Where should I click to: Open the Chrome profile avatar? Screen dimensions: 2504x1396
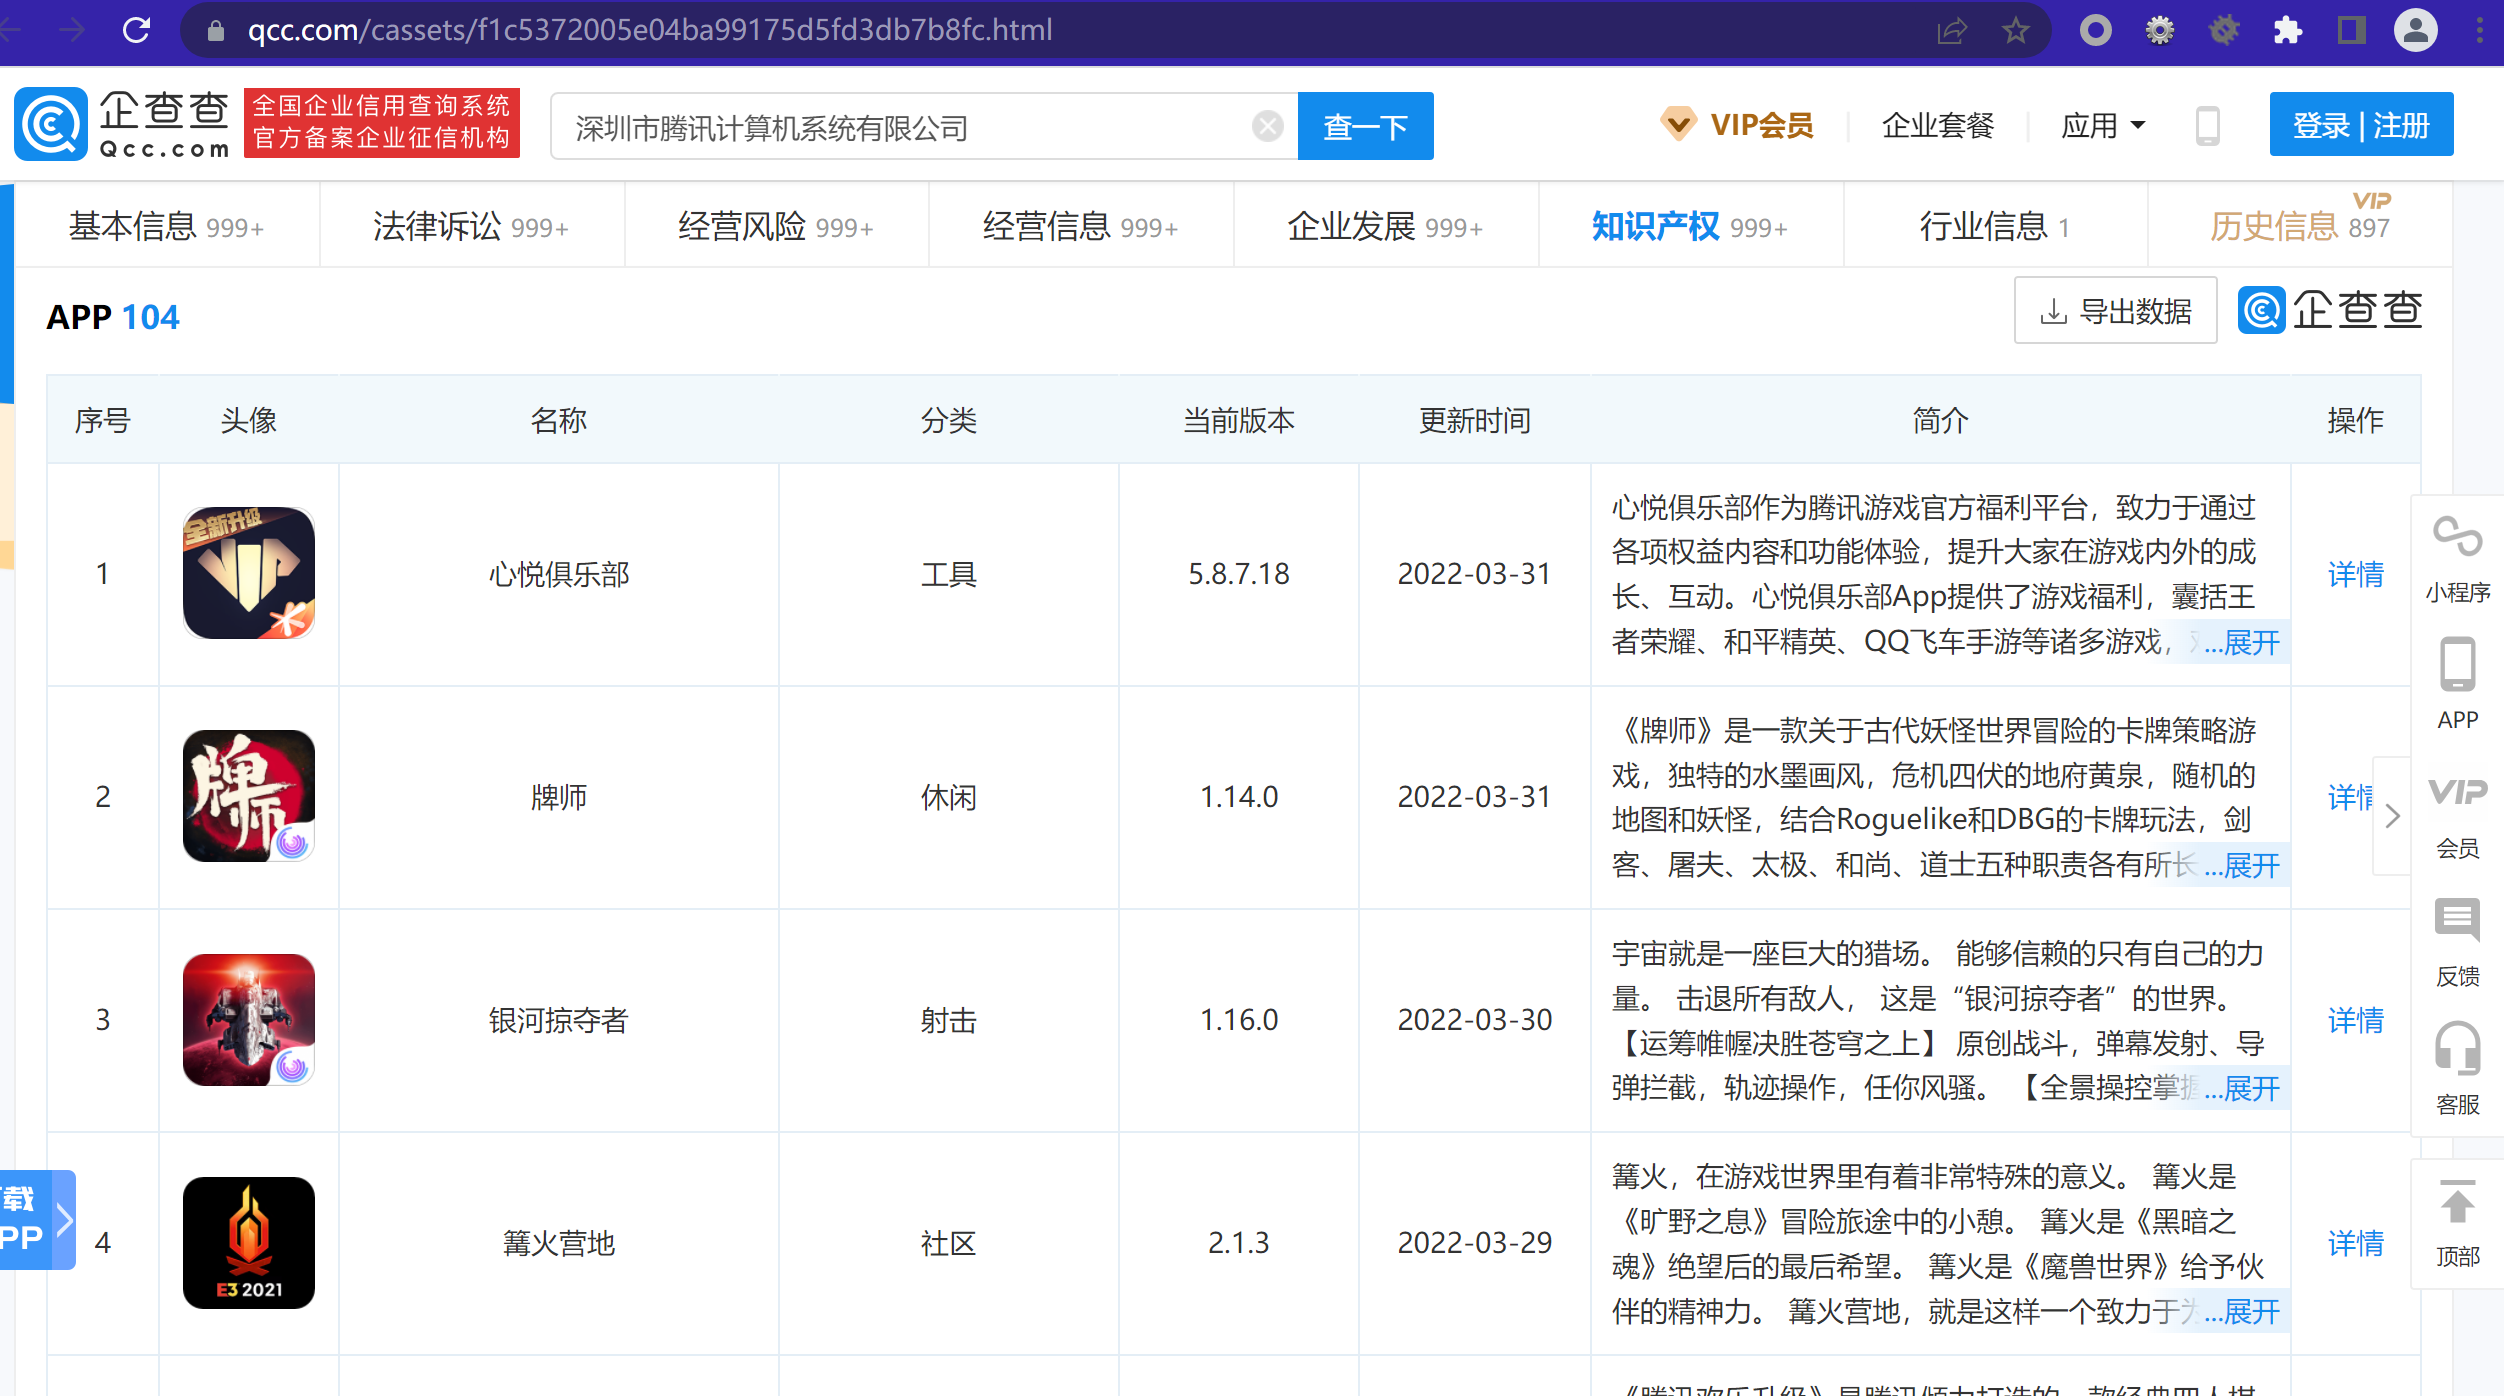point(2415,30)
